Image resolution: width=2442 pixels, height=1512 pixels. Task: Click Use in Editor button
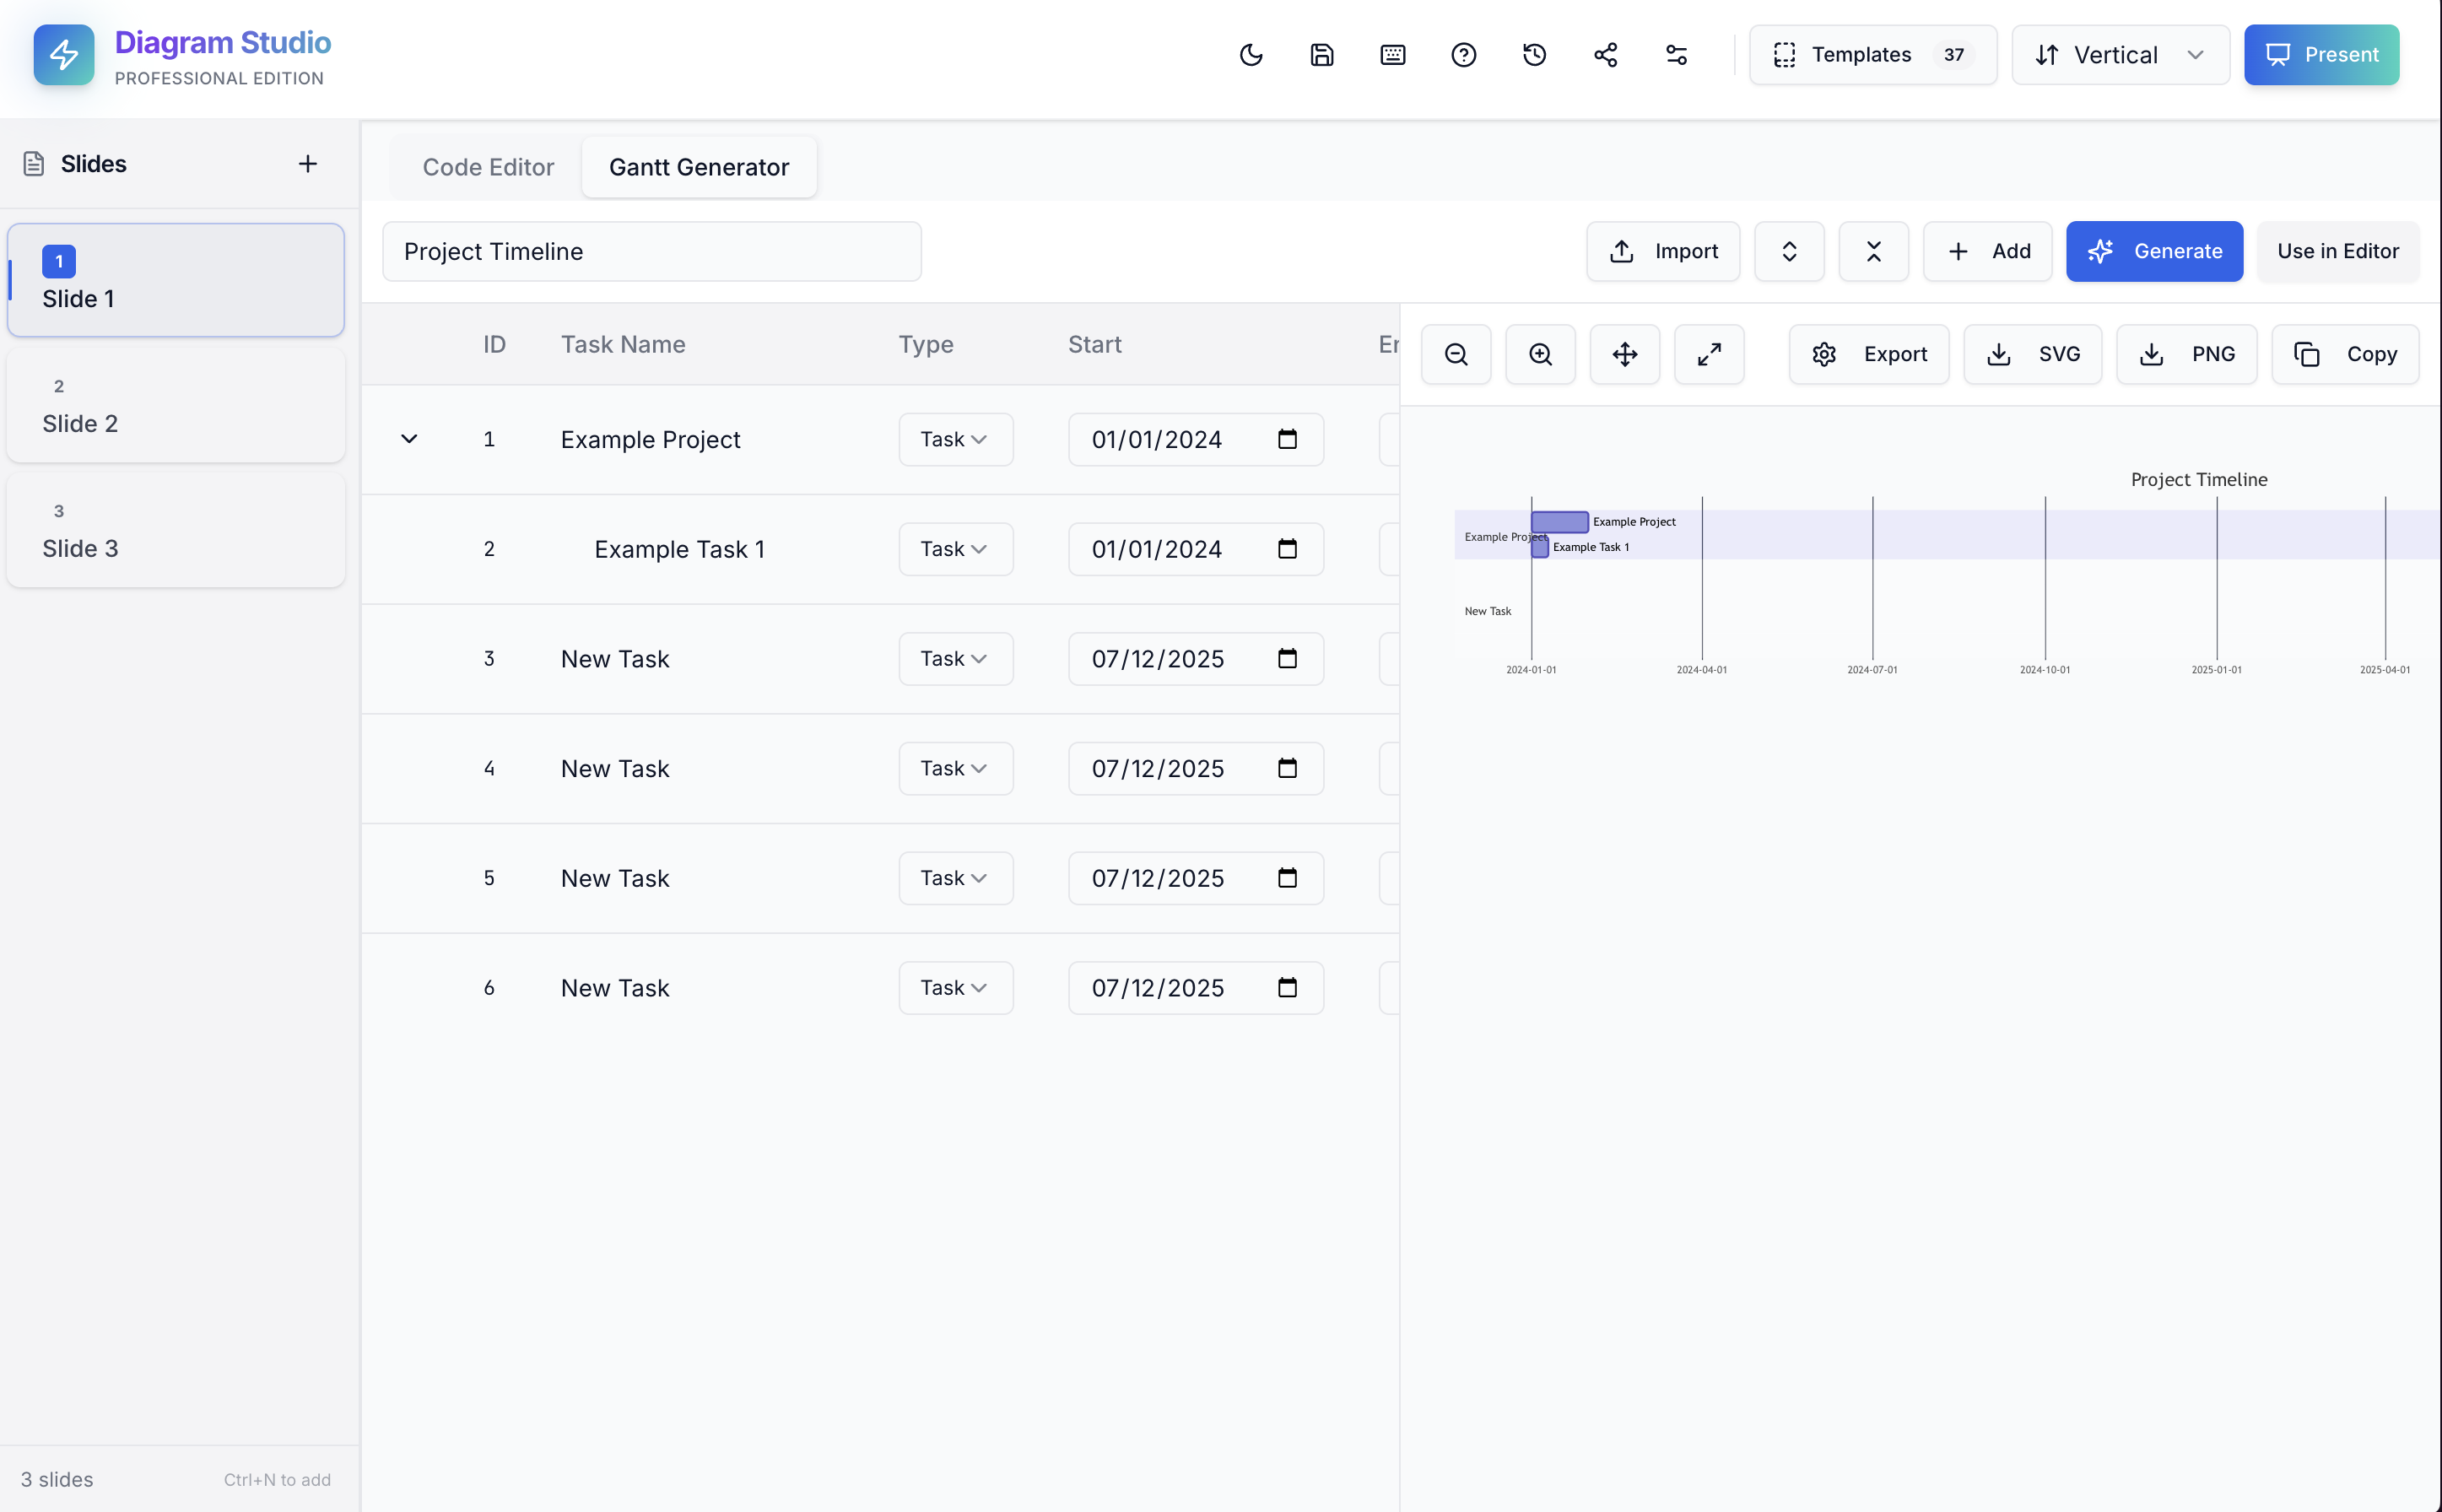pos(2337,251)
